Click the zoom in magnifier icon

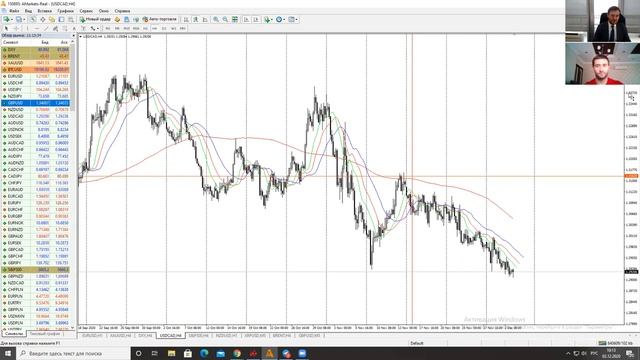click(x=216, y=19)
